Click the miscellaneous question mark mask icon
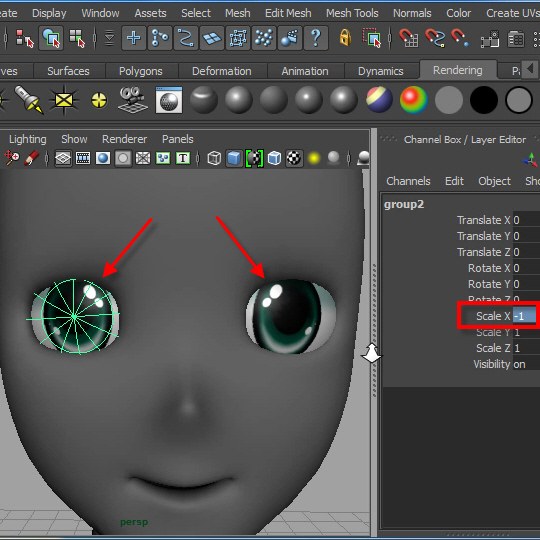This screenshot has height=540, width=540. tap(316, 38)
